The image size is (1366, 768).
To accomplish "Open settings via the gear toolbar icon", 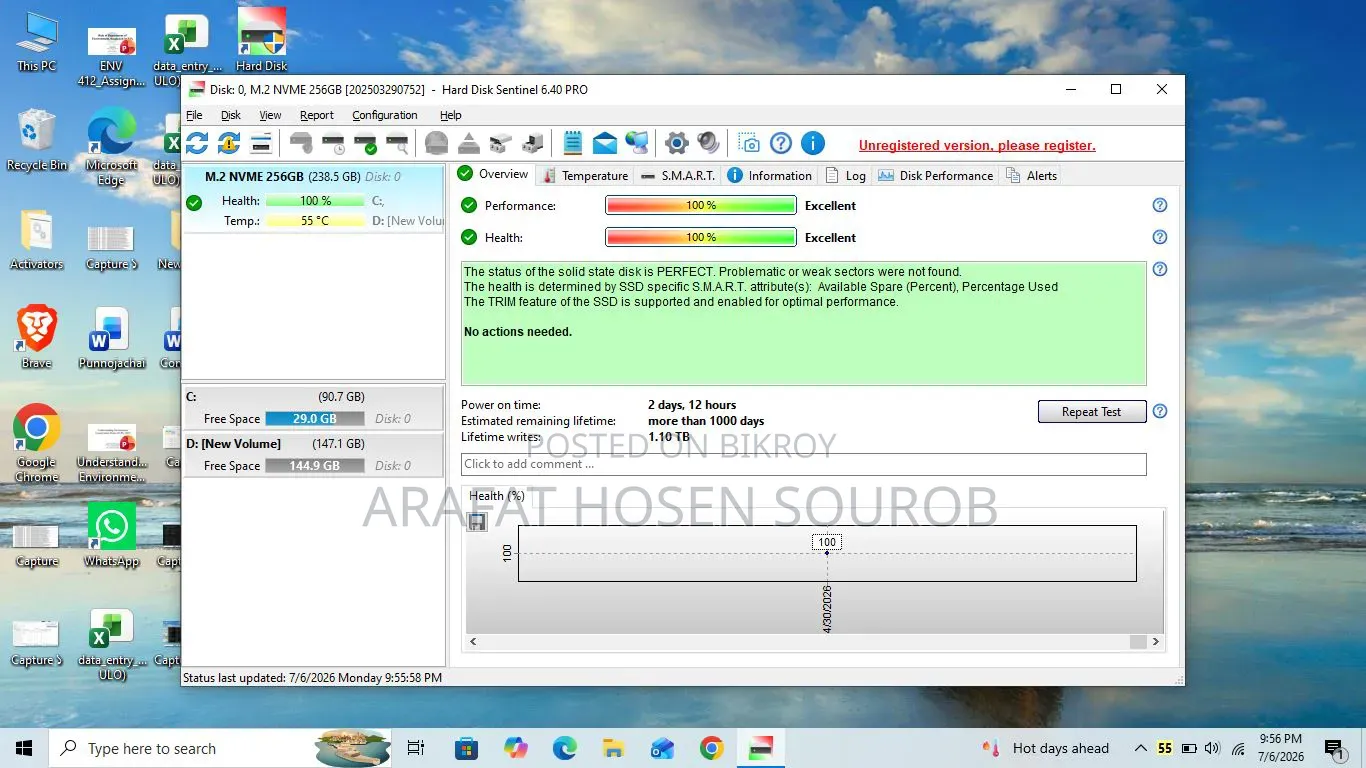I will coord(677,143).
